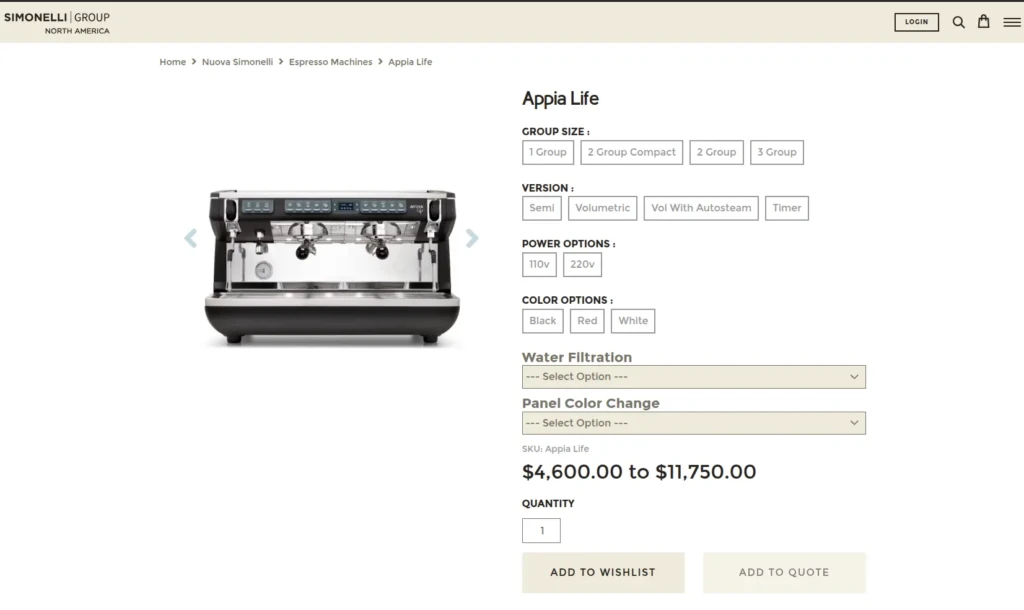Show previous product image with left arrow
Image resolution: width=1024 pixels, height=610 pixels.
coord(191,238)
